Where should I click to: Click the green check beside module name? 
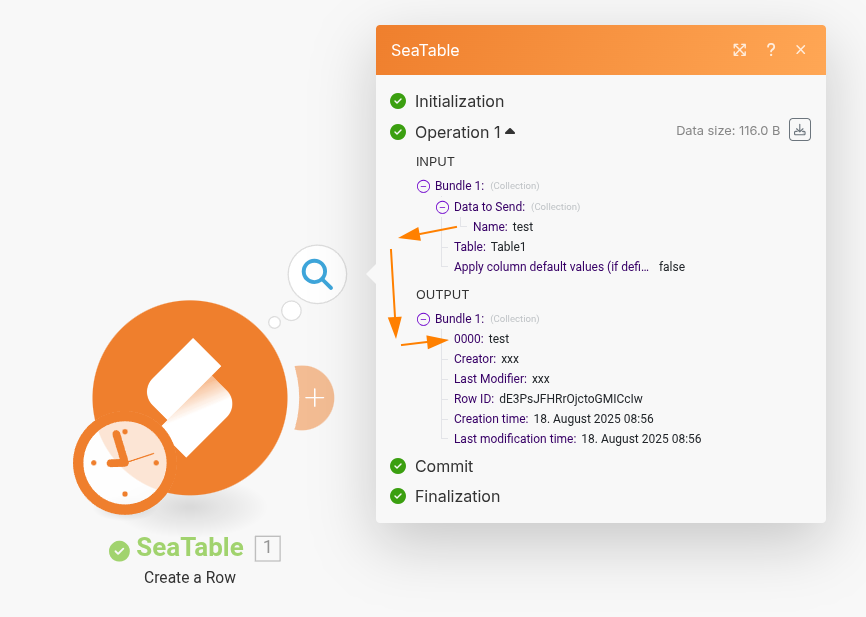click(120, 550)
